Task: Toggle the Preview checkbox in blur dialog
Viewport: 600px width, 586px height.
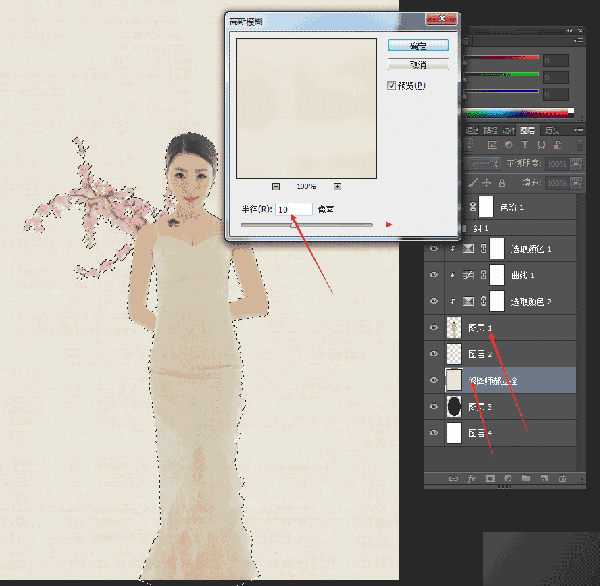Action: pyautogui.click(x=391, y=85)
